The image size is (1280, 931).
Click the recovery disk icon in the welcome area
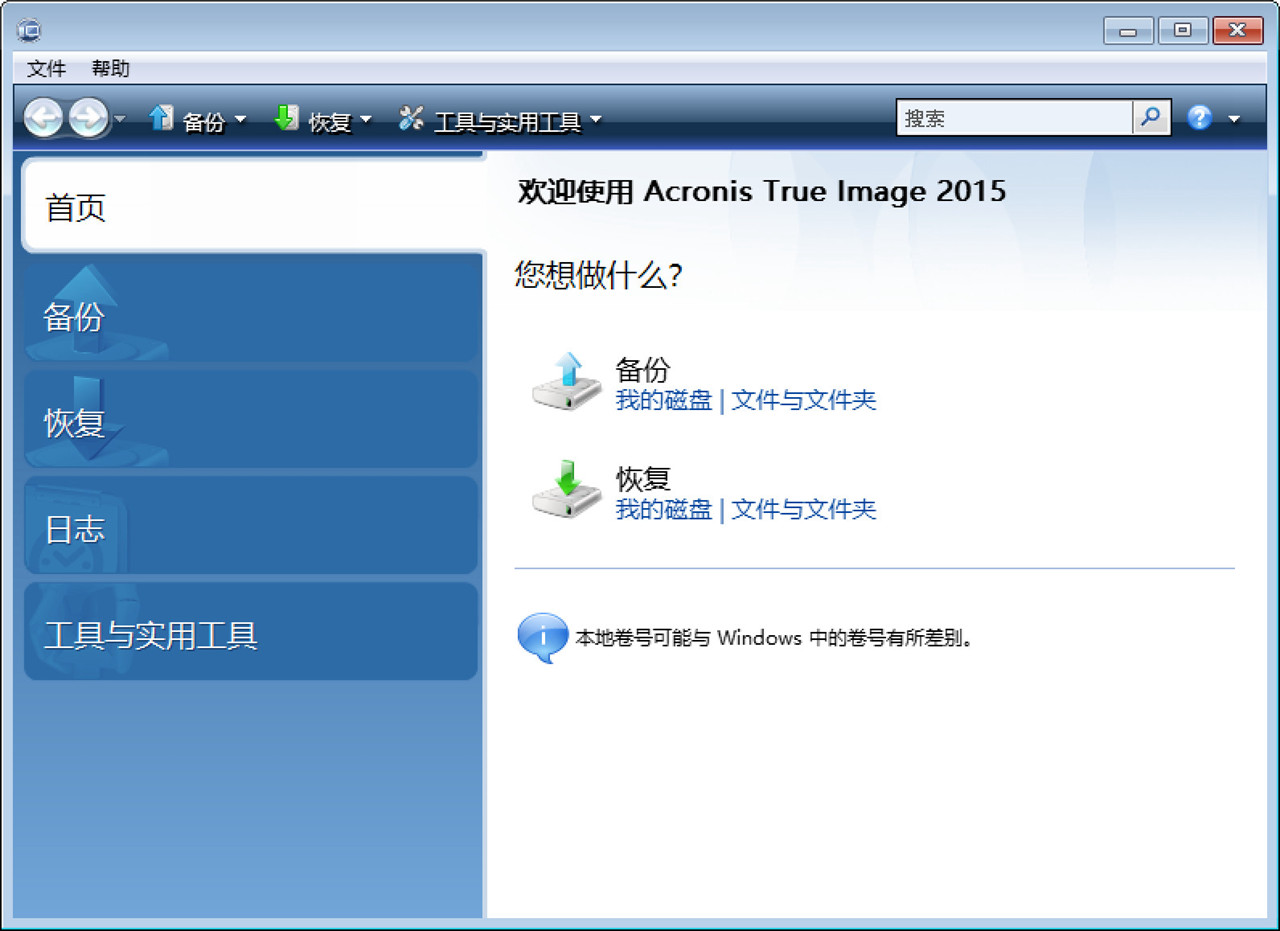pos(565,493)
